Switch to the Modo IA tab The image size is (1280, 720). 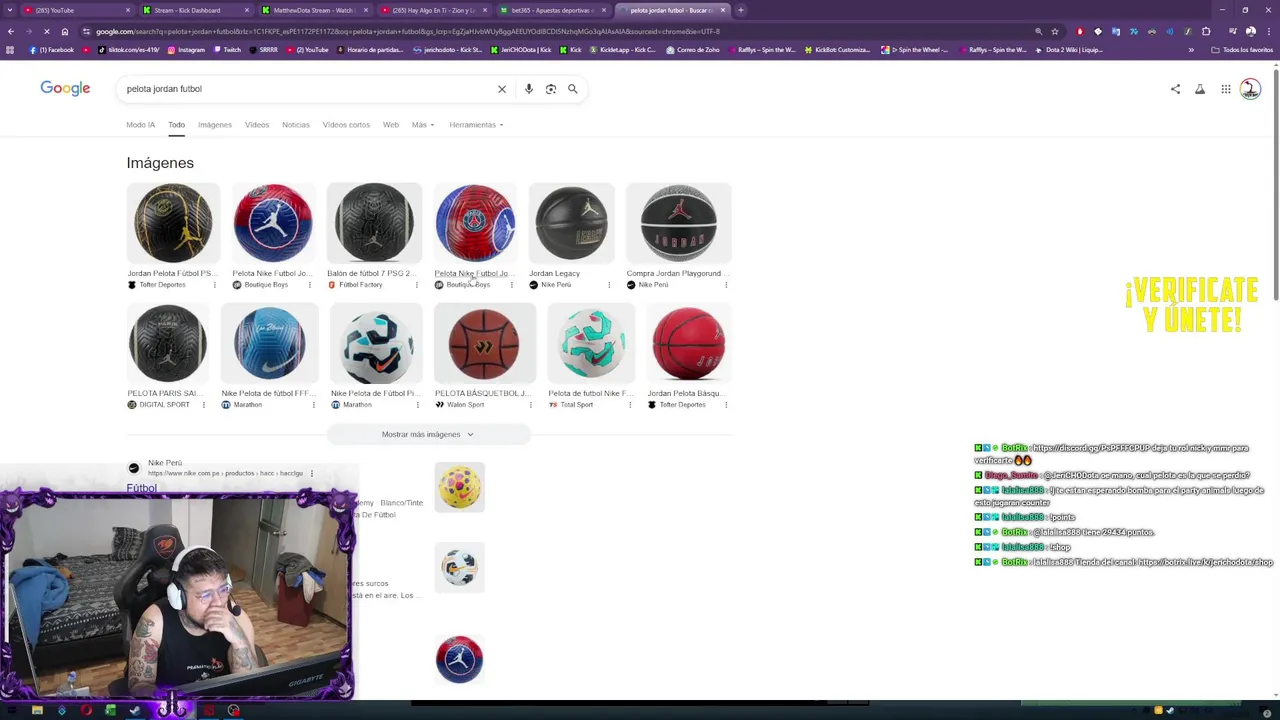[140, 125]
